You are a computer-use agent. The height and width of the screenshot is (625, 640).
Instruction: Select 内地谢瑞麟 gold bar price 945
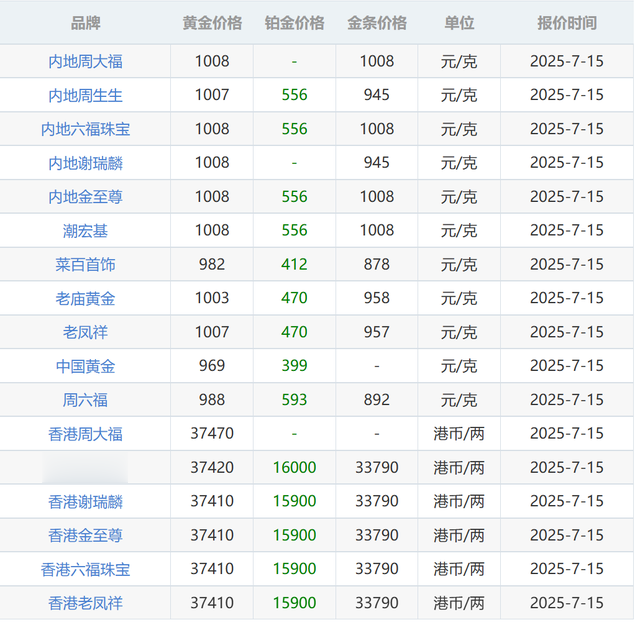click(377, 162)
